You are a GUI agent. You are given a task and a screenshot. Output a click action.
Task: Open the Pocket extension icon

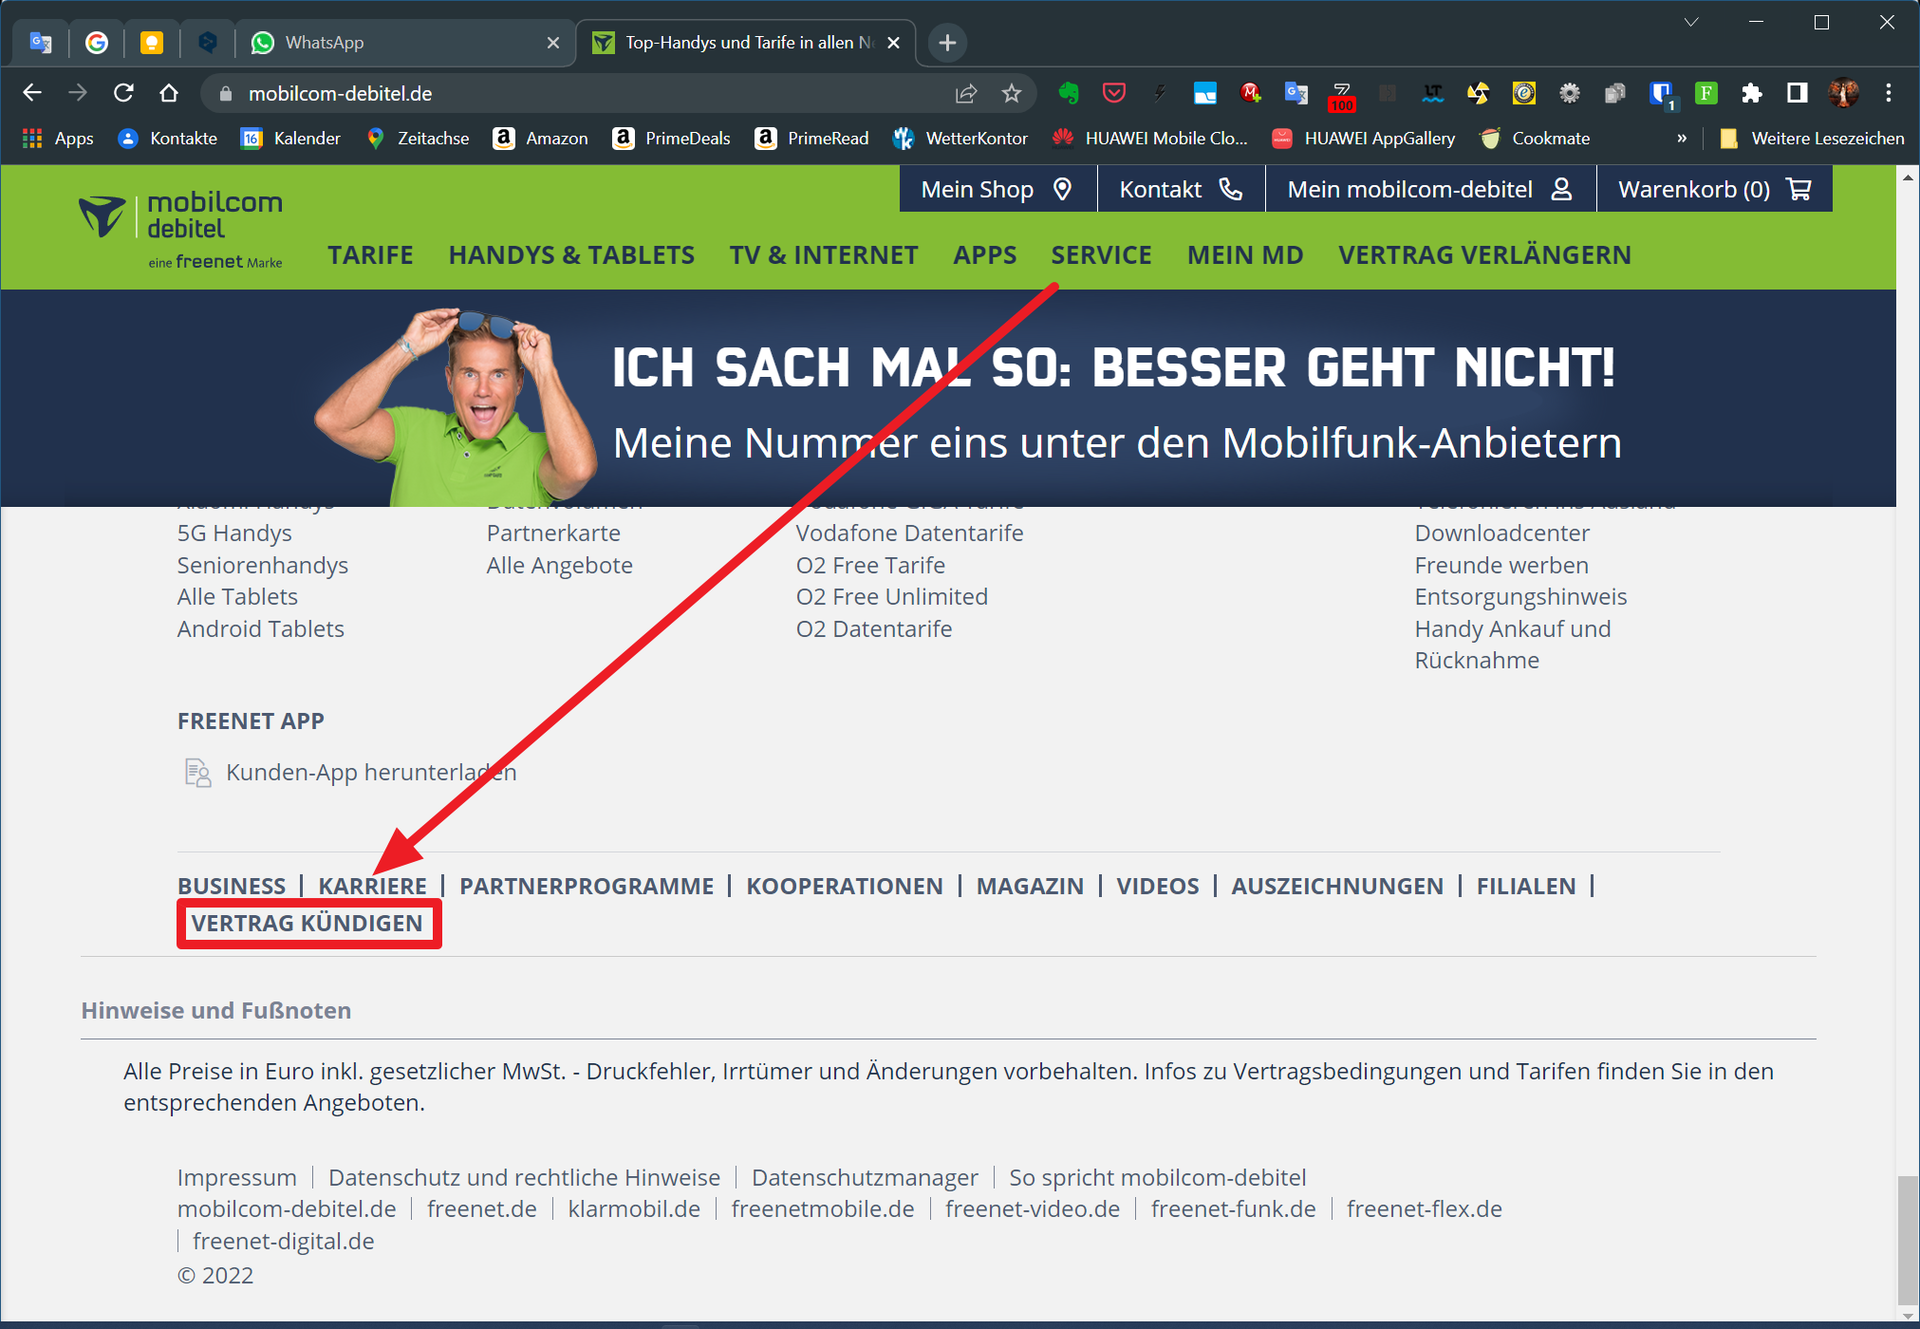pyautogui.click(x=1114, y=93)
